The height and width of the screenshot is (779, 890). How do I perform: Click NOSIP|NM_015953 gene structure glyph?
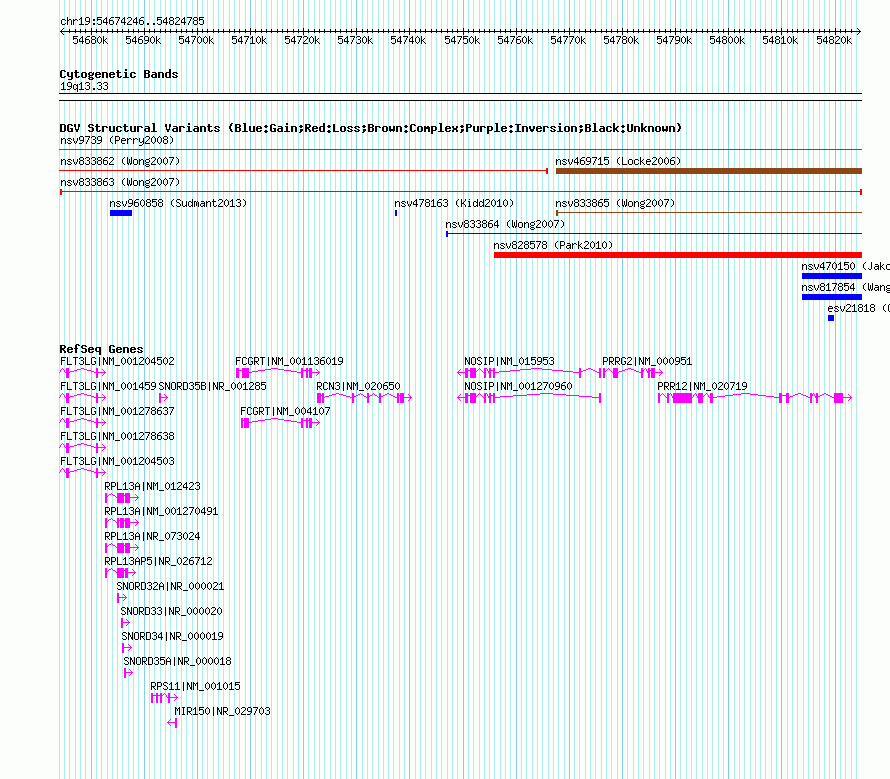[x=528, y=372]
